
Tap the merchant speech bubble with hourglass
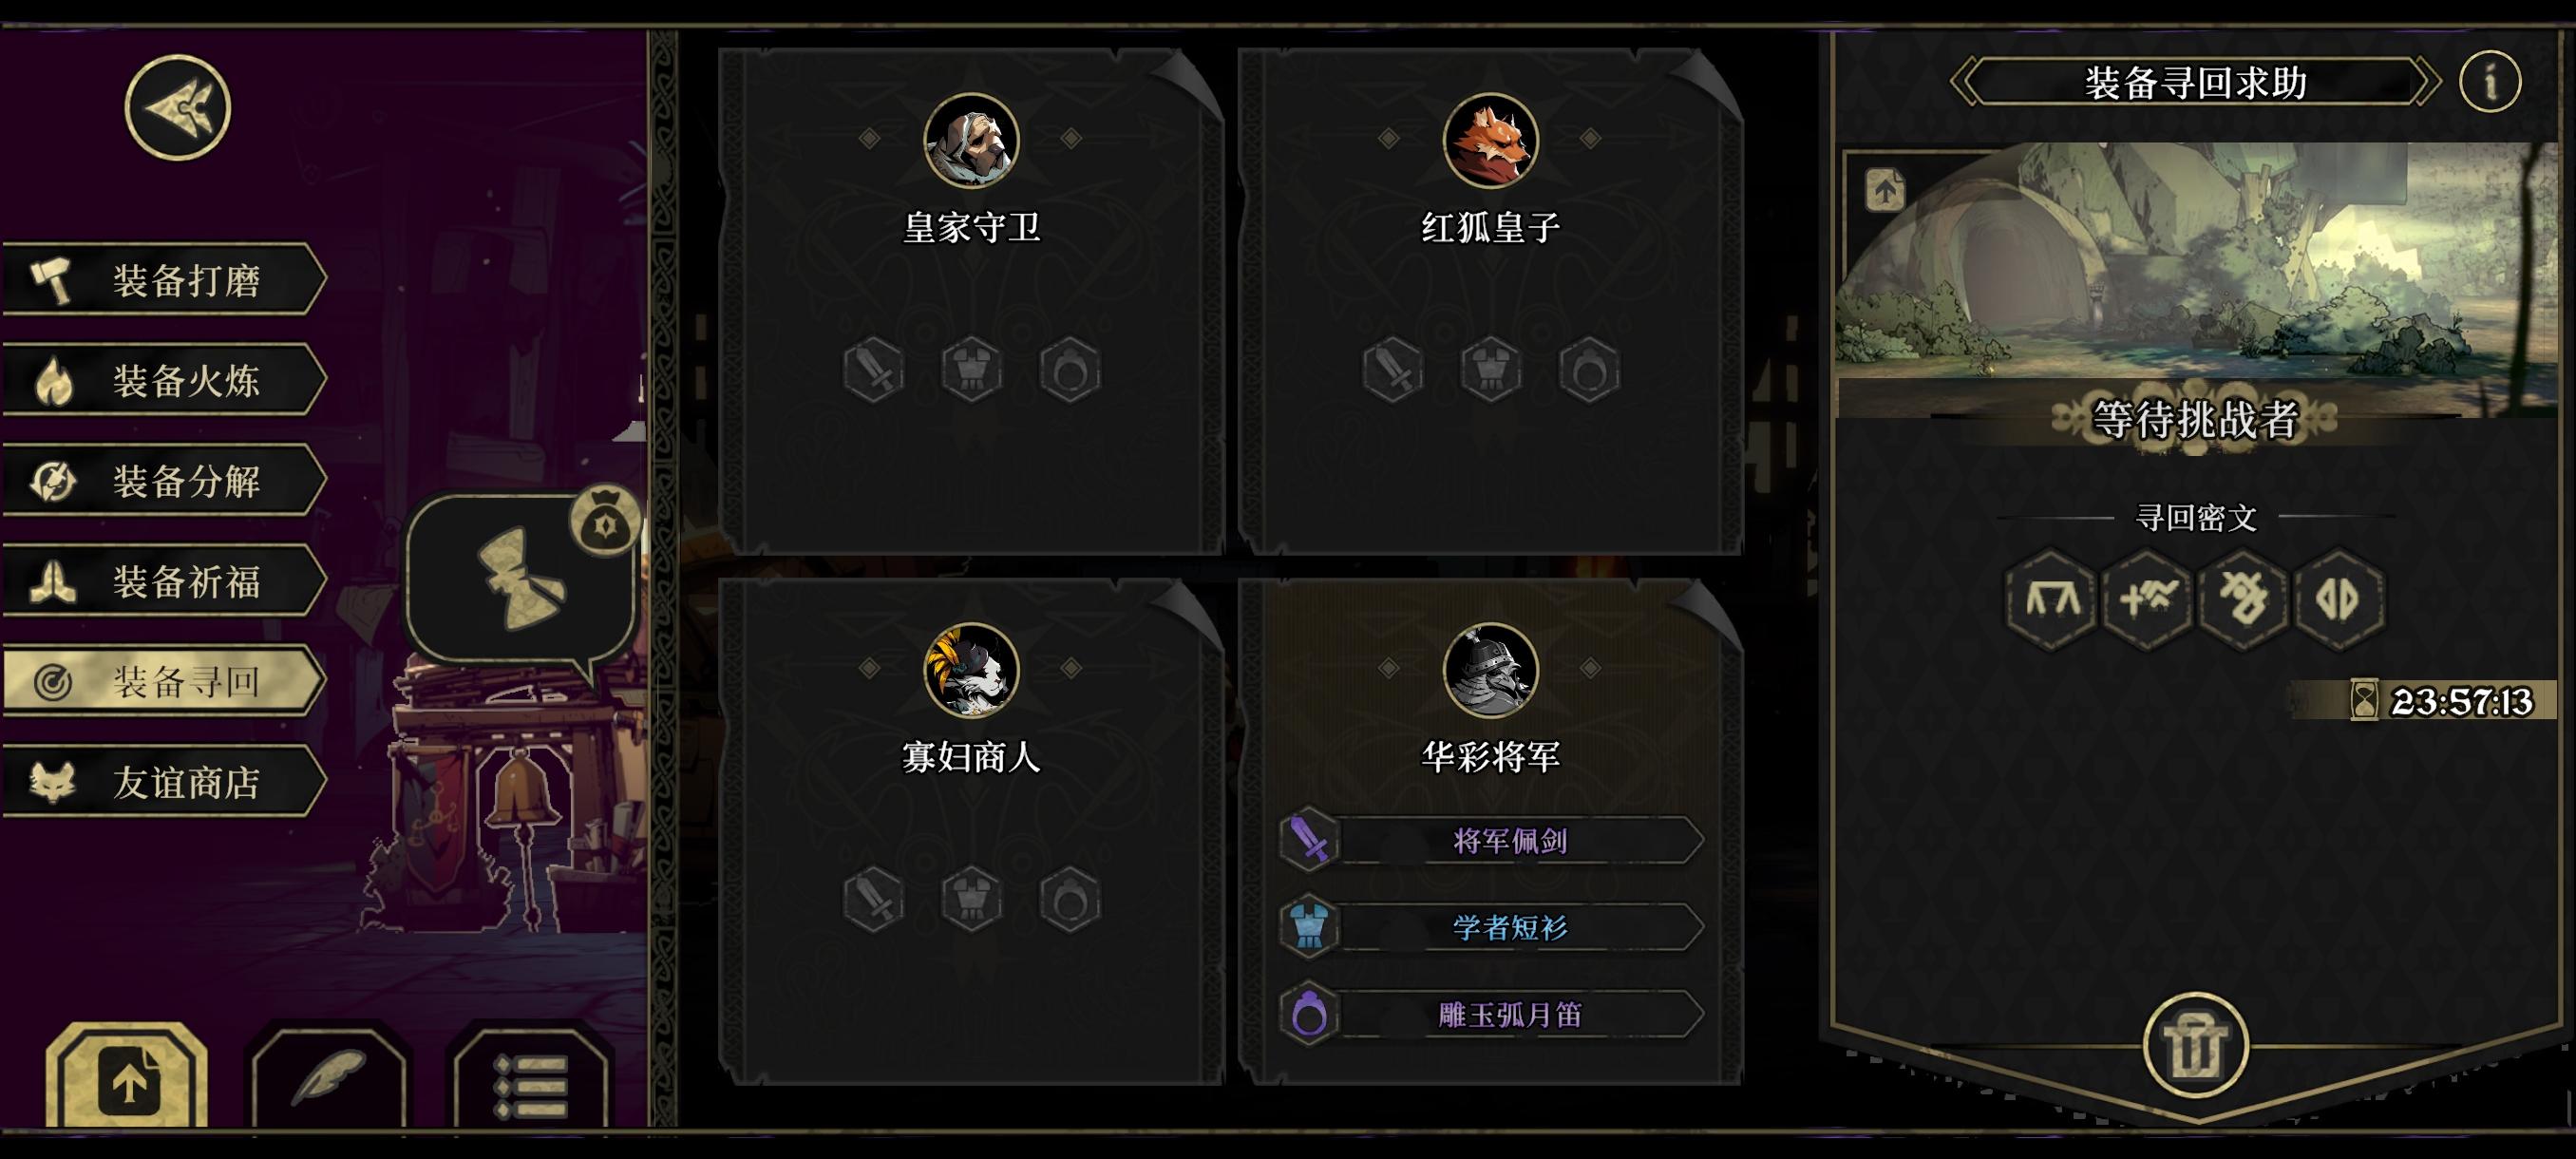520,578
